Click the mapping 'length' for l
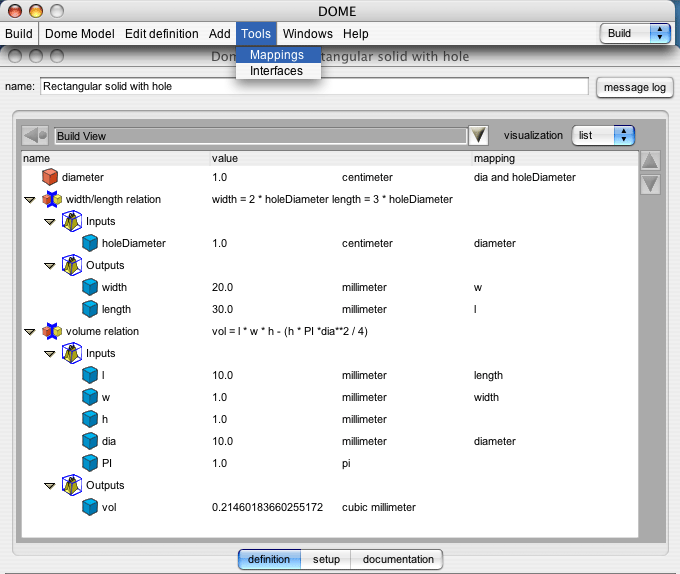The image size is (680, 574). pyautogui.click(x=488, y=375)
